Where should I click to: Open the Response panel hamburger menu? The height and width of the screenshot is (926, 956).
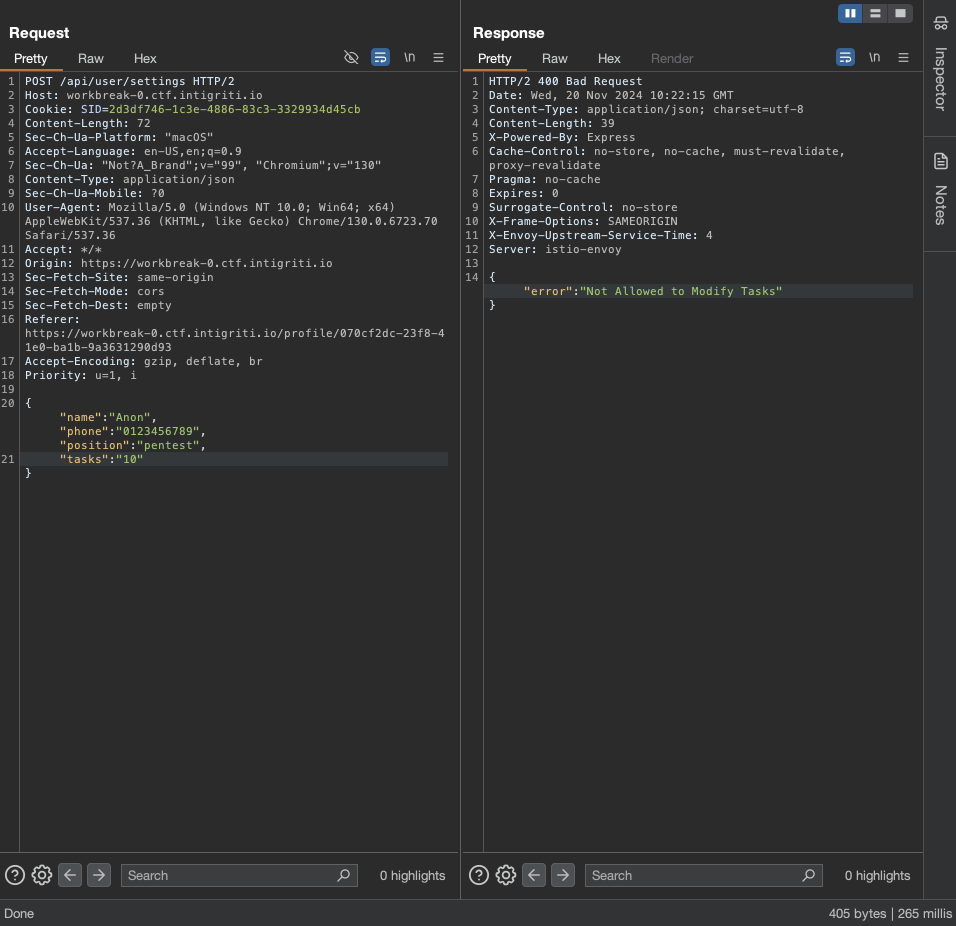[x=904, y=58]
